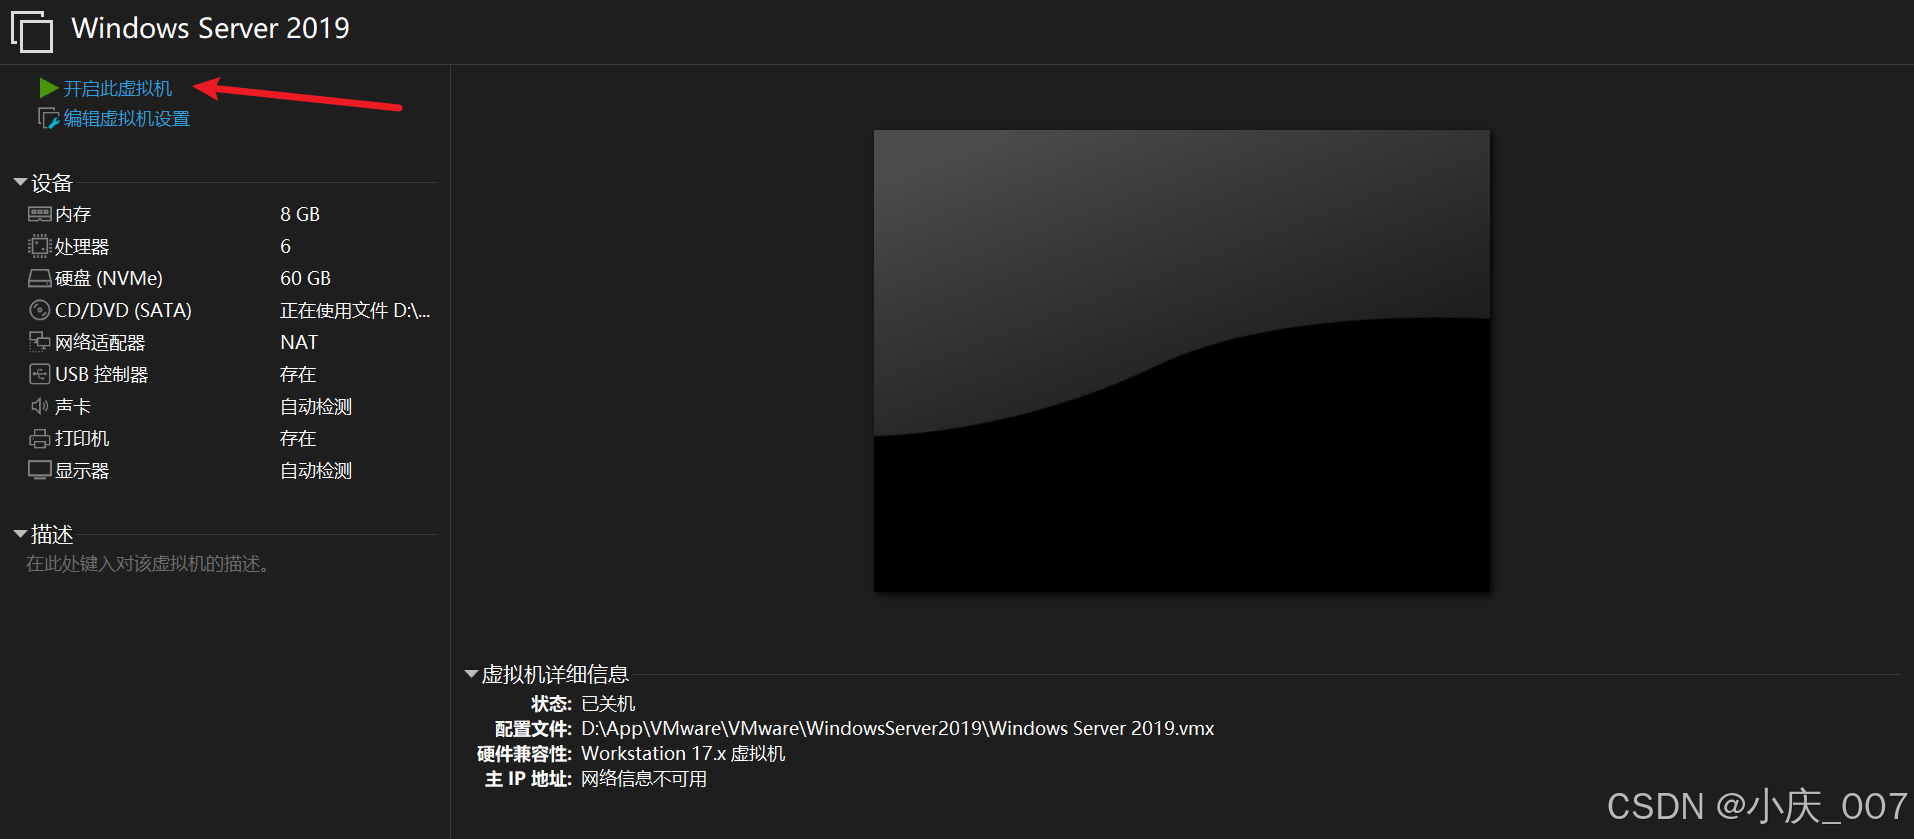Screen dimensions: 1914x839
Task: Click the Workstation 17.x 虚拟机 compatibility value
Action: click(x=683, y=753)
